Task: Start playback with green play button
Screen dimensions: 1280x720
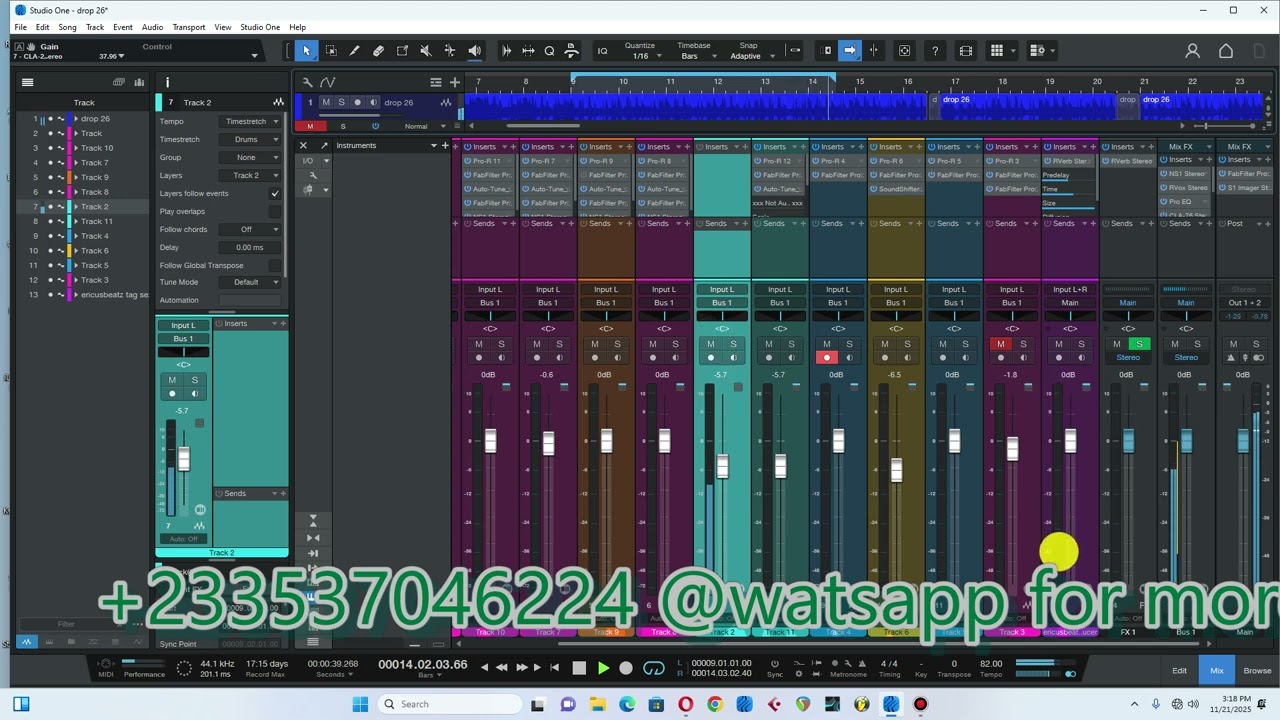Action: click(x=603, y=668)
